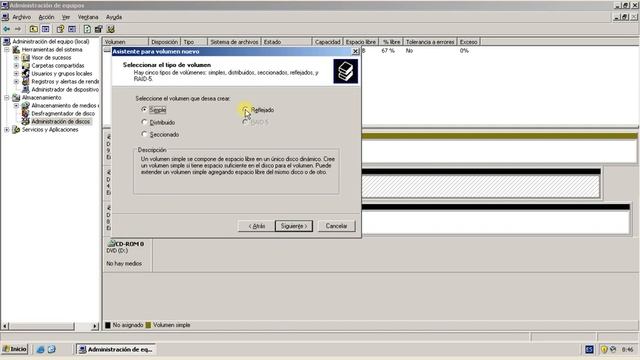Screen dimensions: 640x360
Task: Click the Inicio start button
Action: click(15, 349)
